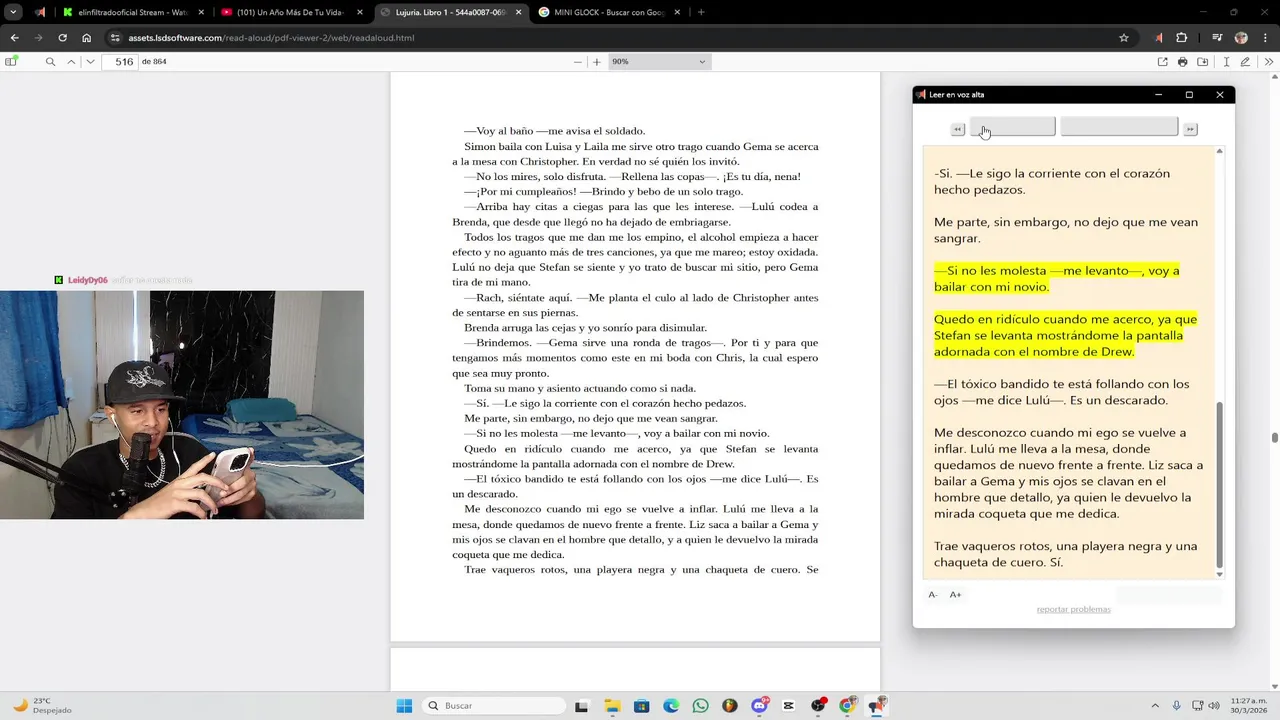
Task: Open the browser extensions puzzle icon
Action: point(1182,38)
